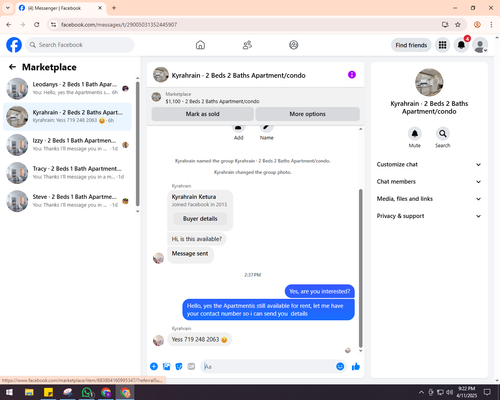Click the "Hi, is this available?" message
The height and width of the screenshot is (400, 500).
point(197,239)
